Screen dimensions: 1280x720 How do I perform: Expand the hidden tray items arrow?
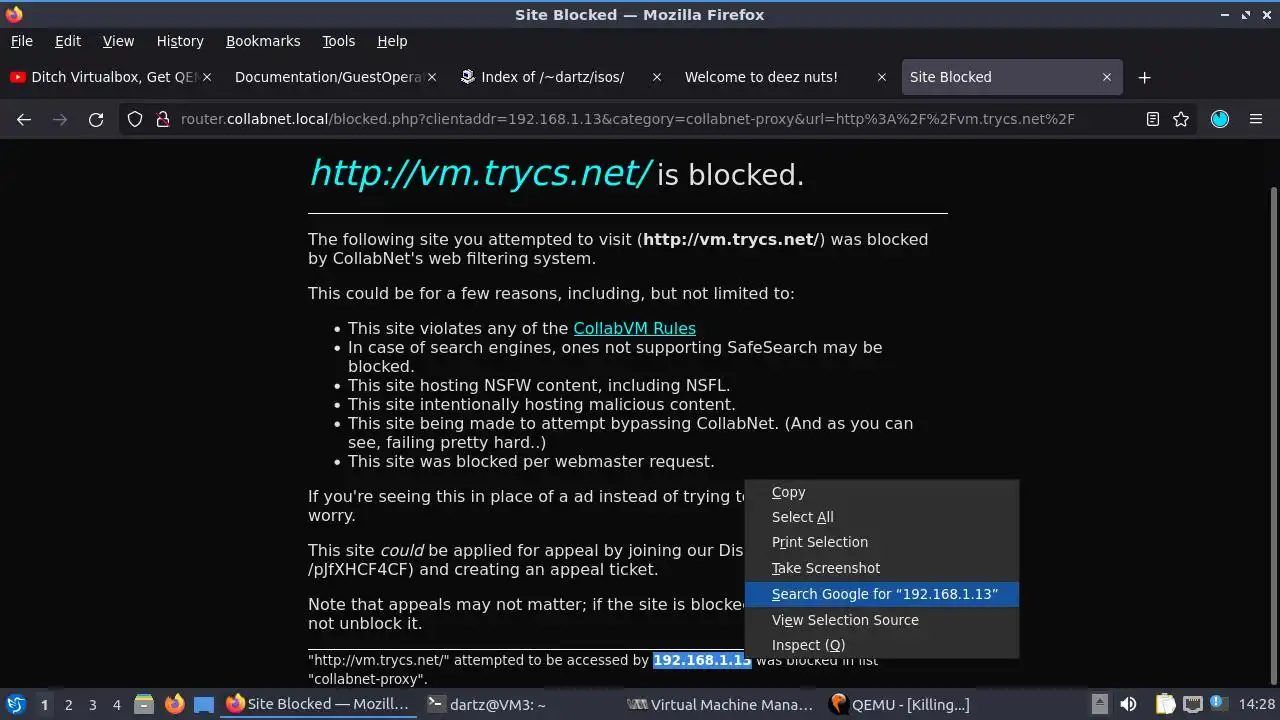click(x=1099, y=704)
